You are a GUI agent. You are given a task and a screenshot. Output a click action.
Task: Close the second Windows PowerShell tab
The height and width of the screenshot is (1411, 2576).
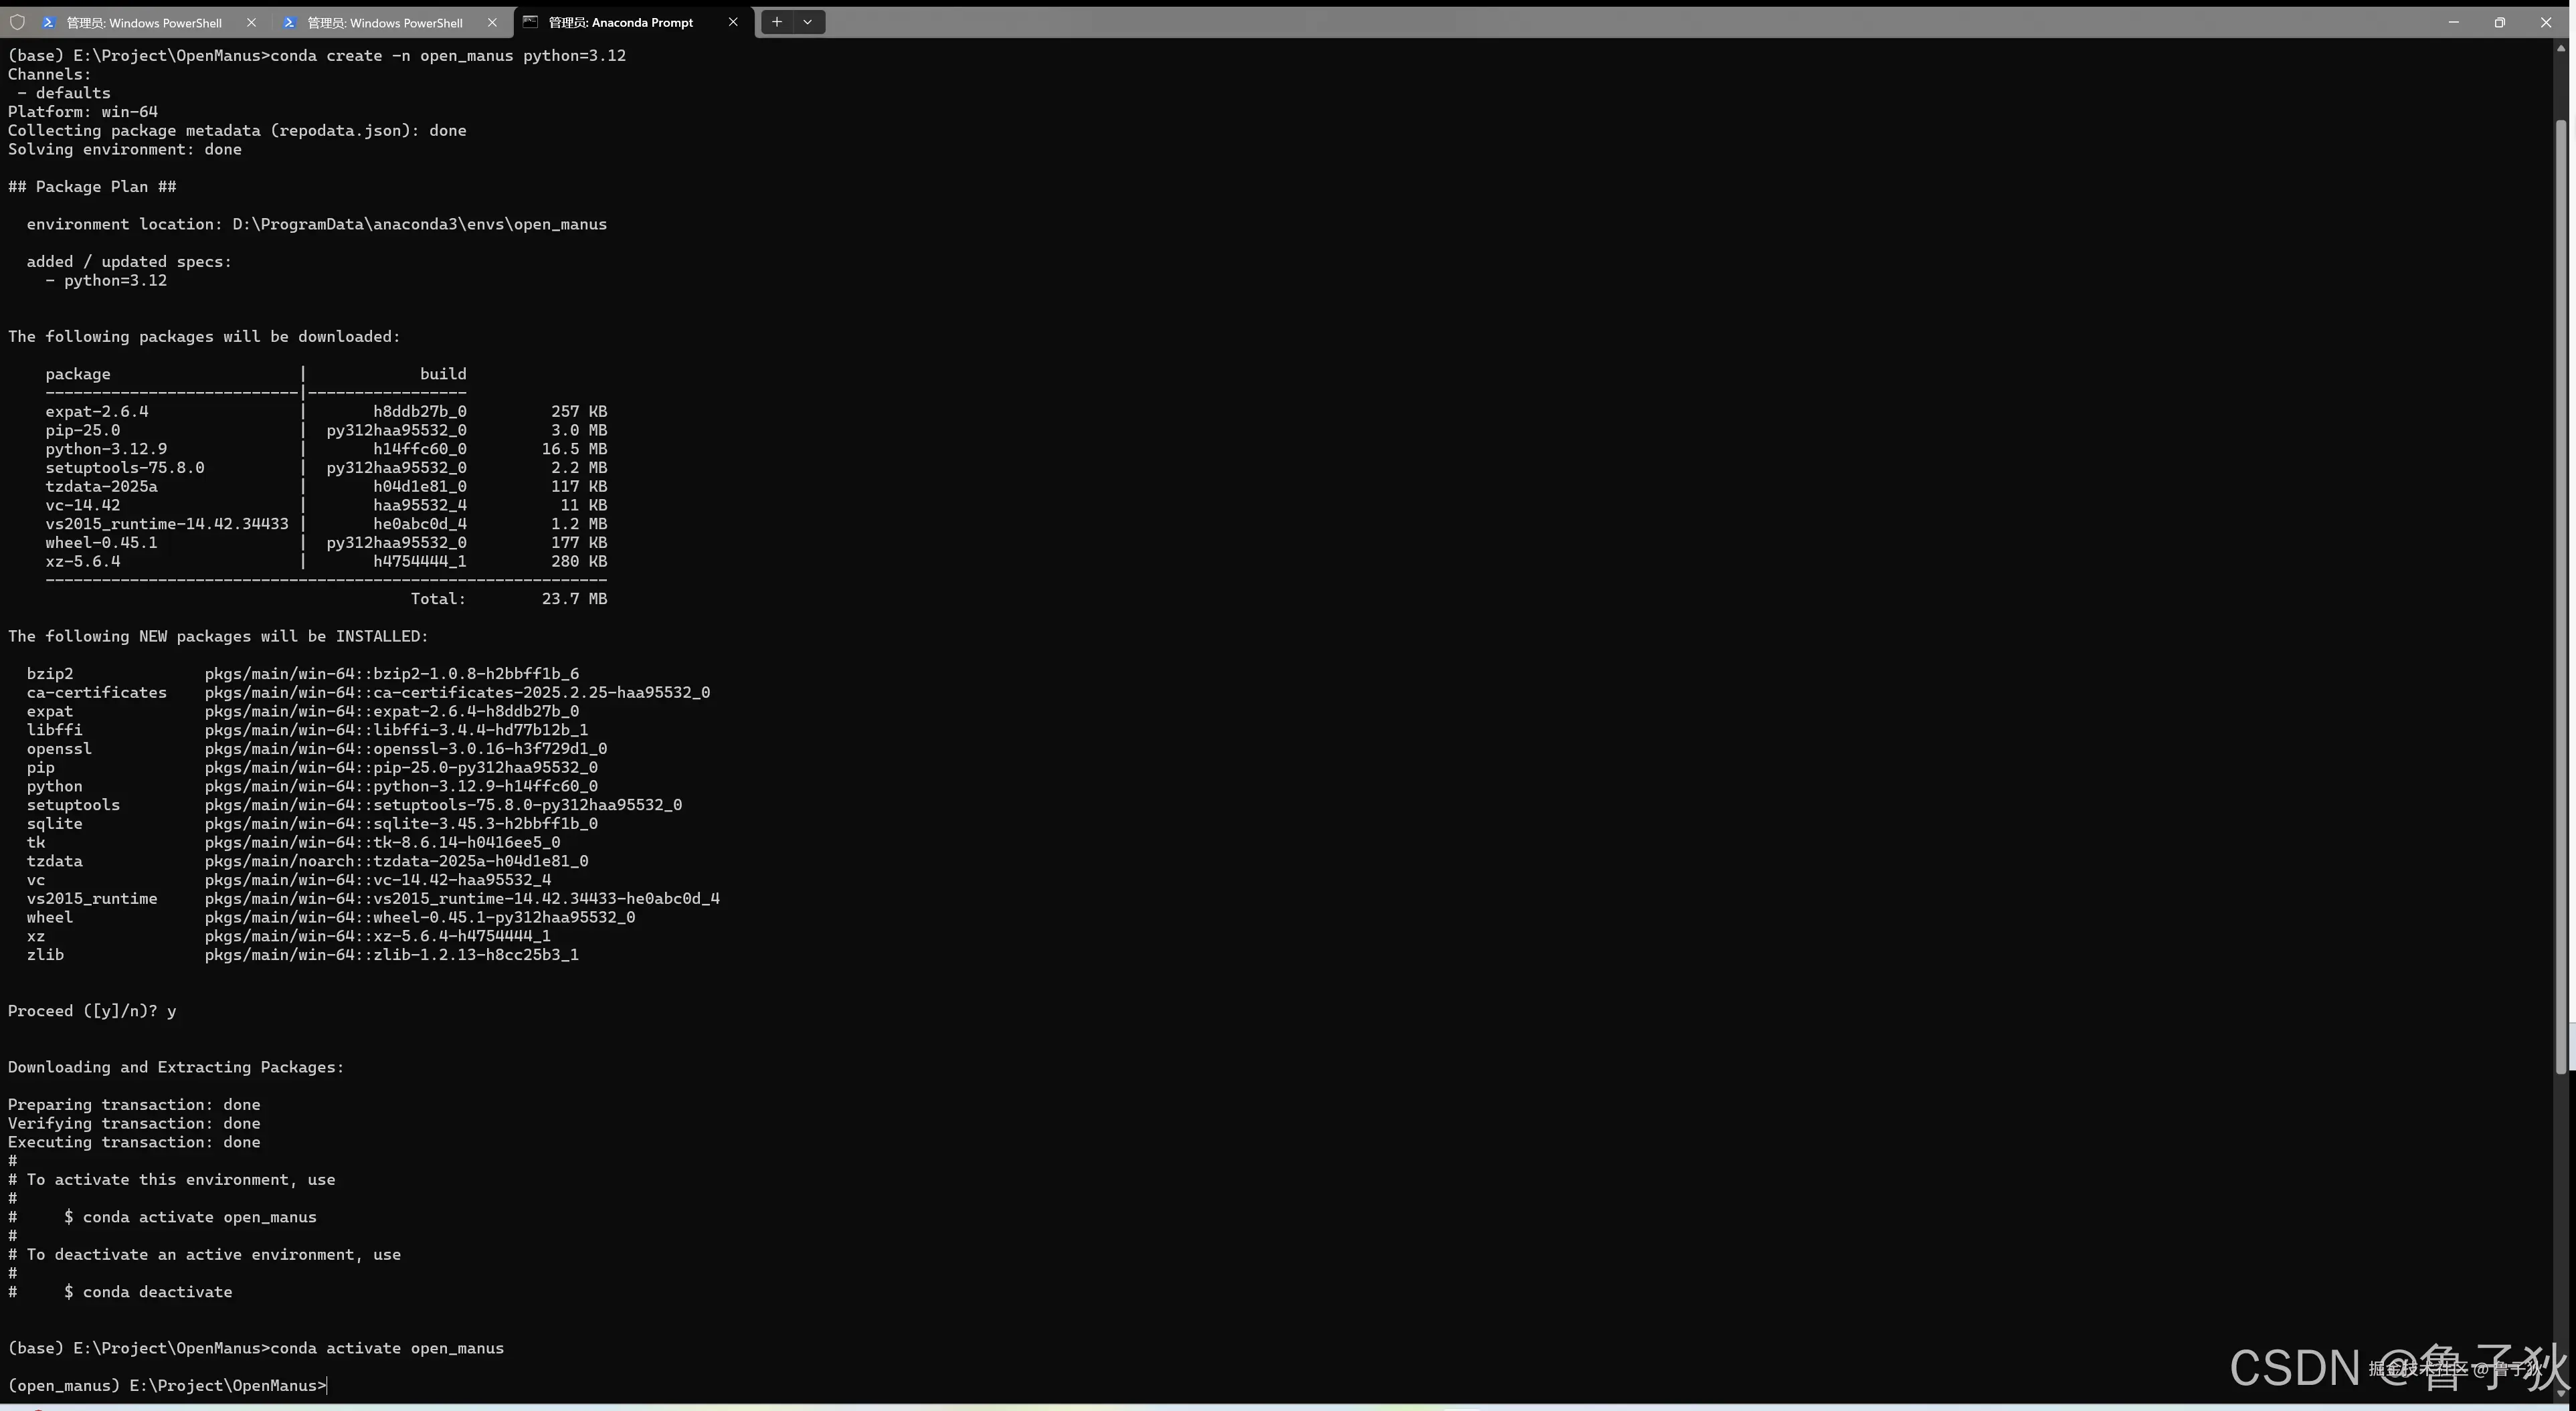492,22
